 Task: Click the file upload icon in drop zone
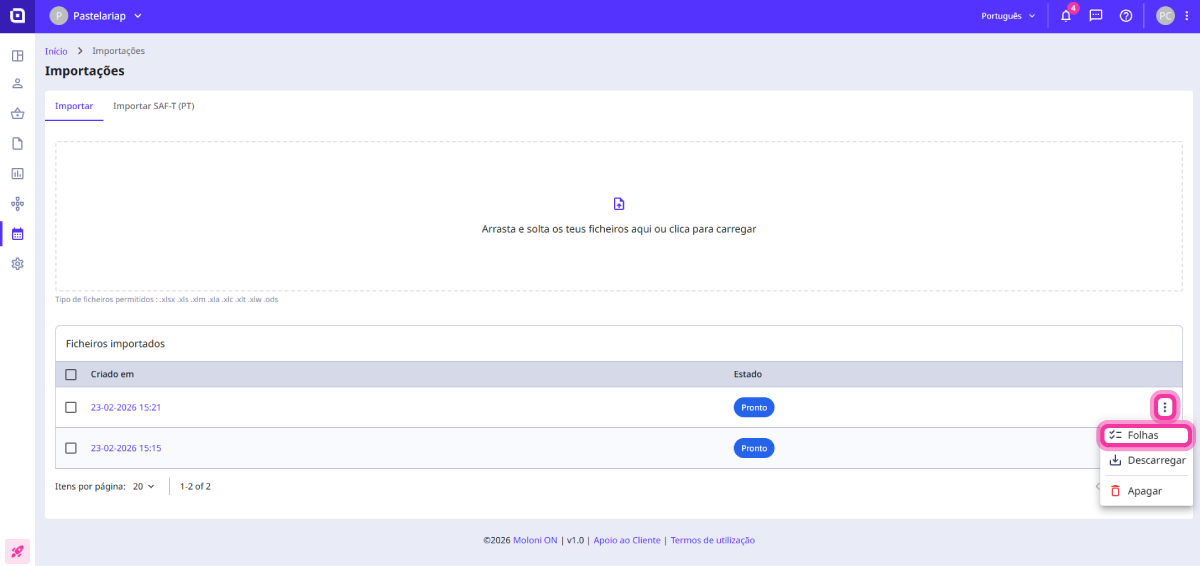click(619, 204)
